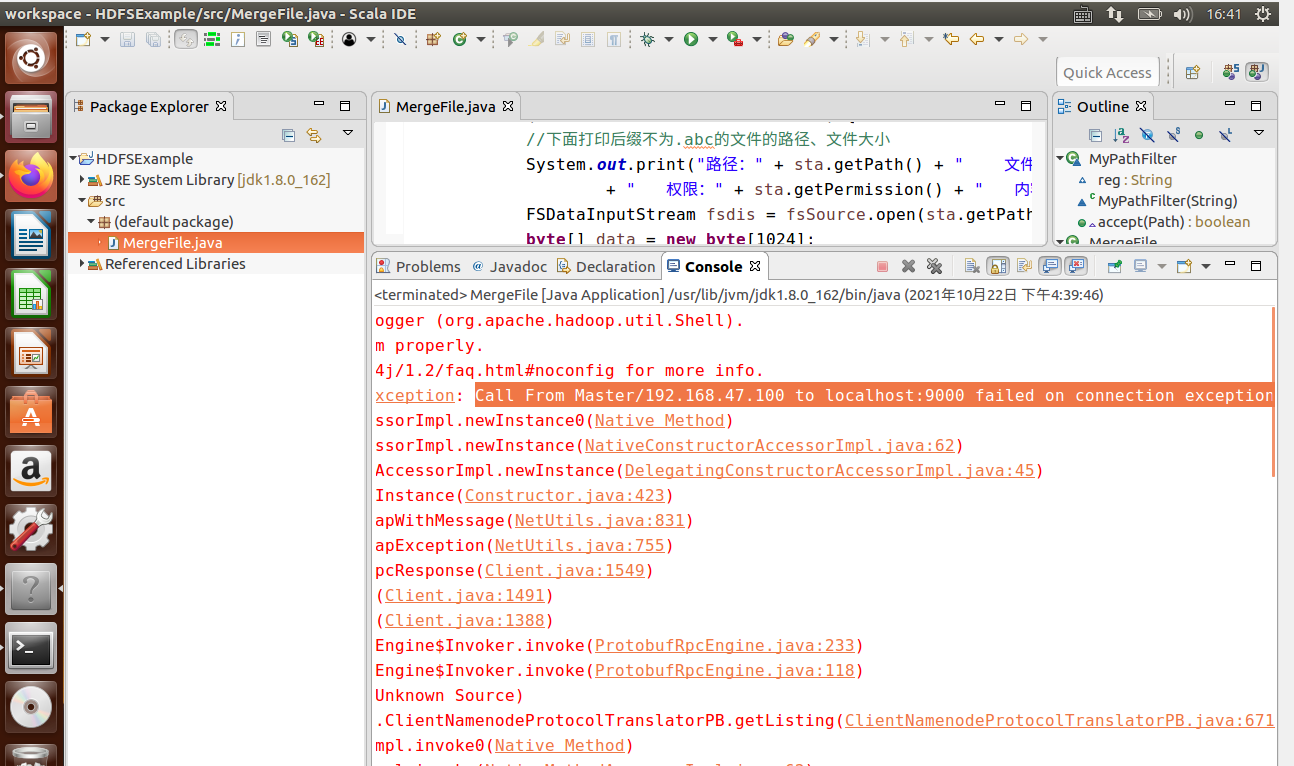Toggle Show Console on Standard Out change
The width and height of the screenshot is (1294, 766).
(x=1050, y=266)
